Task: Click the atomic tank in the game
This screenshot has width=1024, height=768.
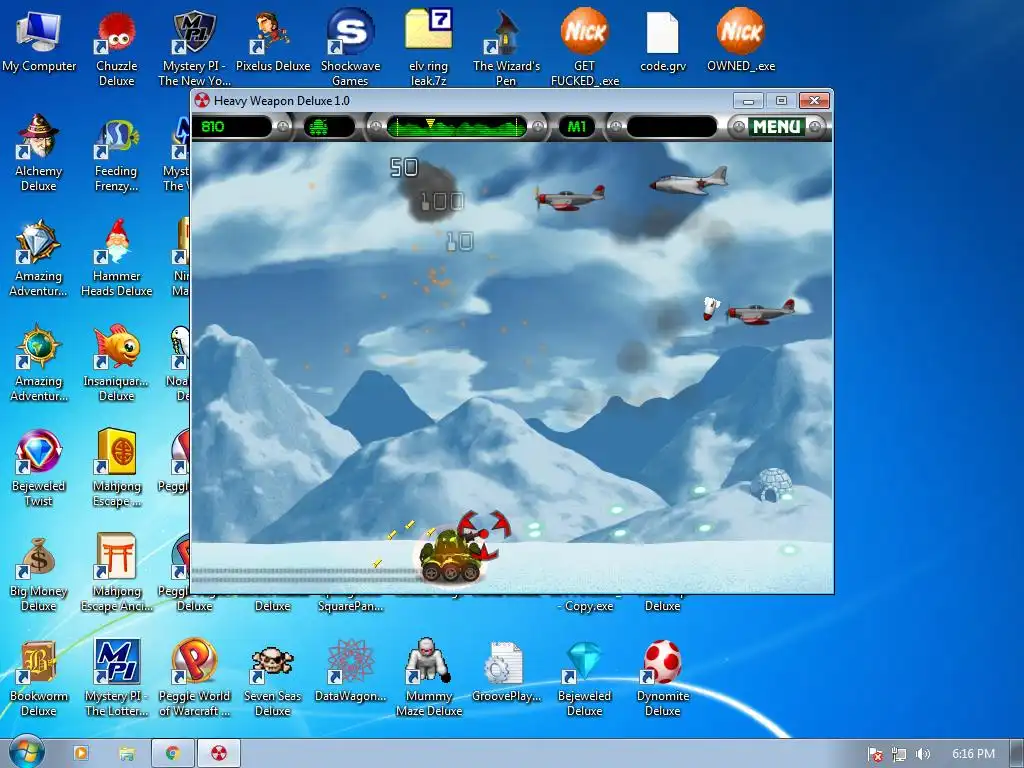Action: pos(451,555)
